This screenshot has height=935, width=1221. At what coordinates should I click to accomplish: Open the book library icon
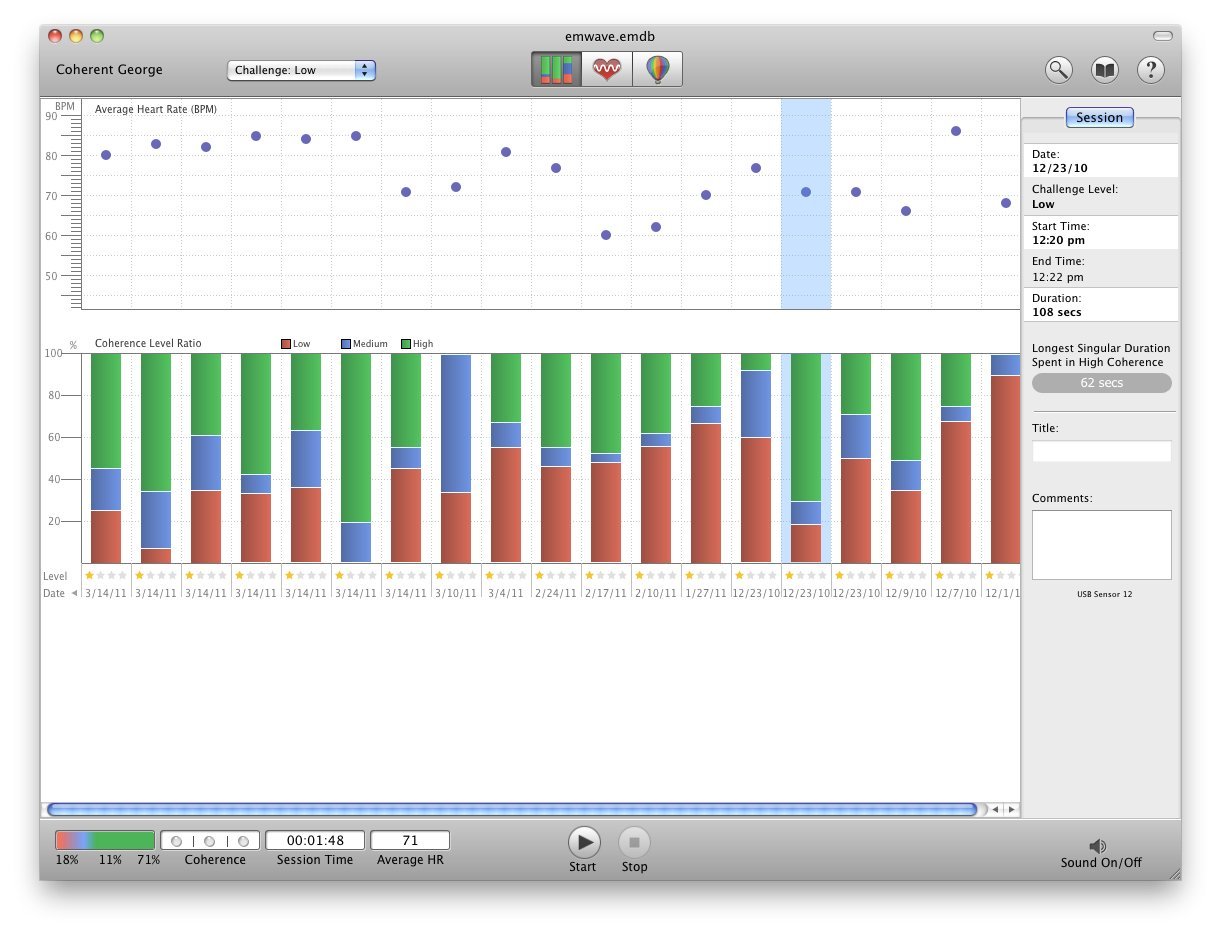[x=1105, y=70]
